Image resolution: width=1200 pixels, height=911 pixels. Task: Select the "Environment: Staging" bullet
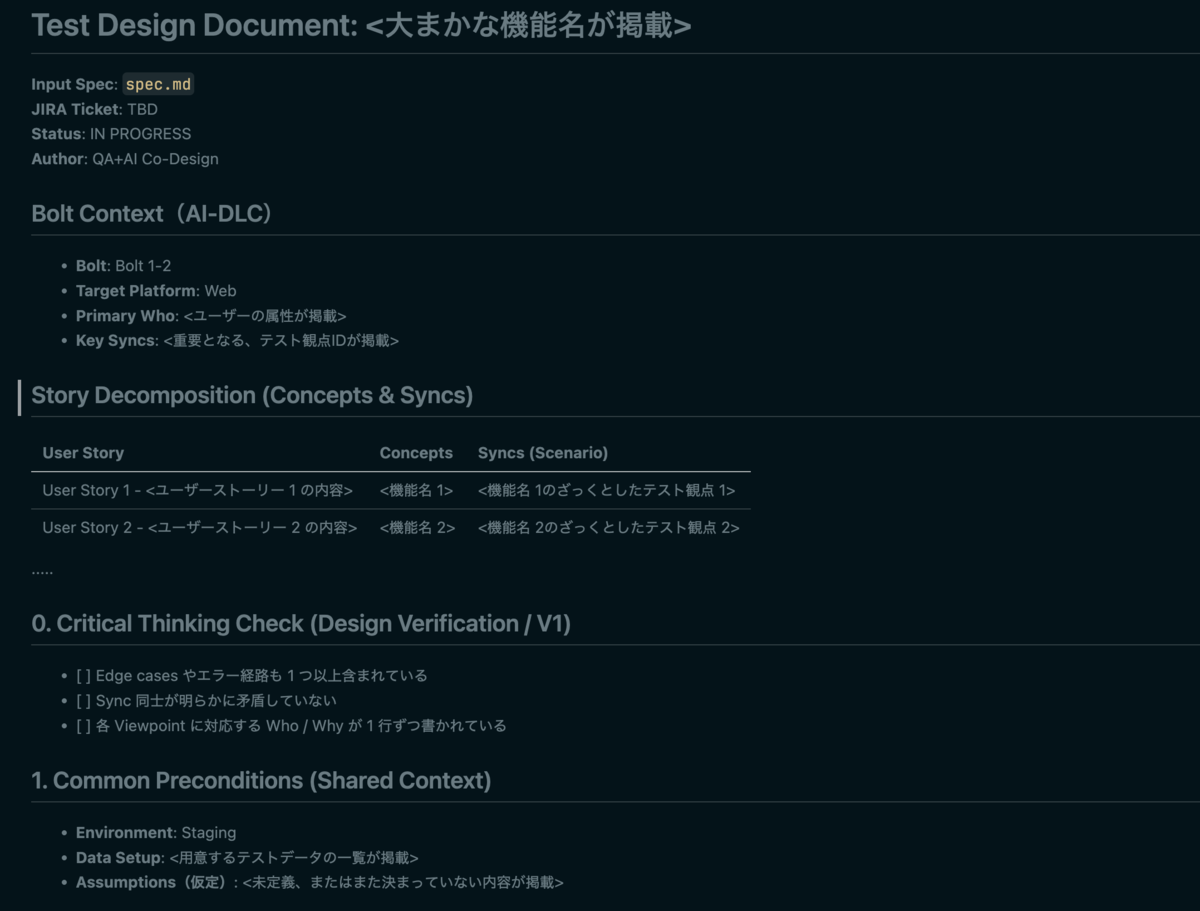point(156,833)
